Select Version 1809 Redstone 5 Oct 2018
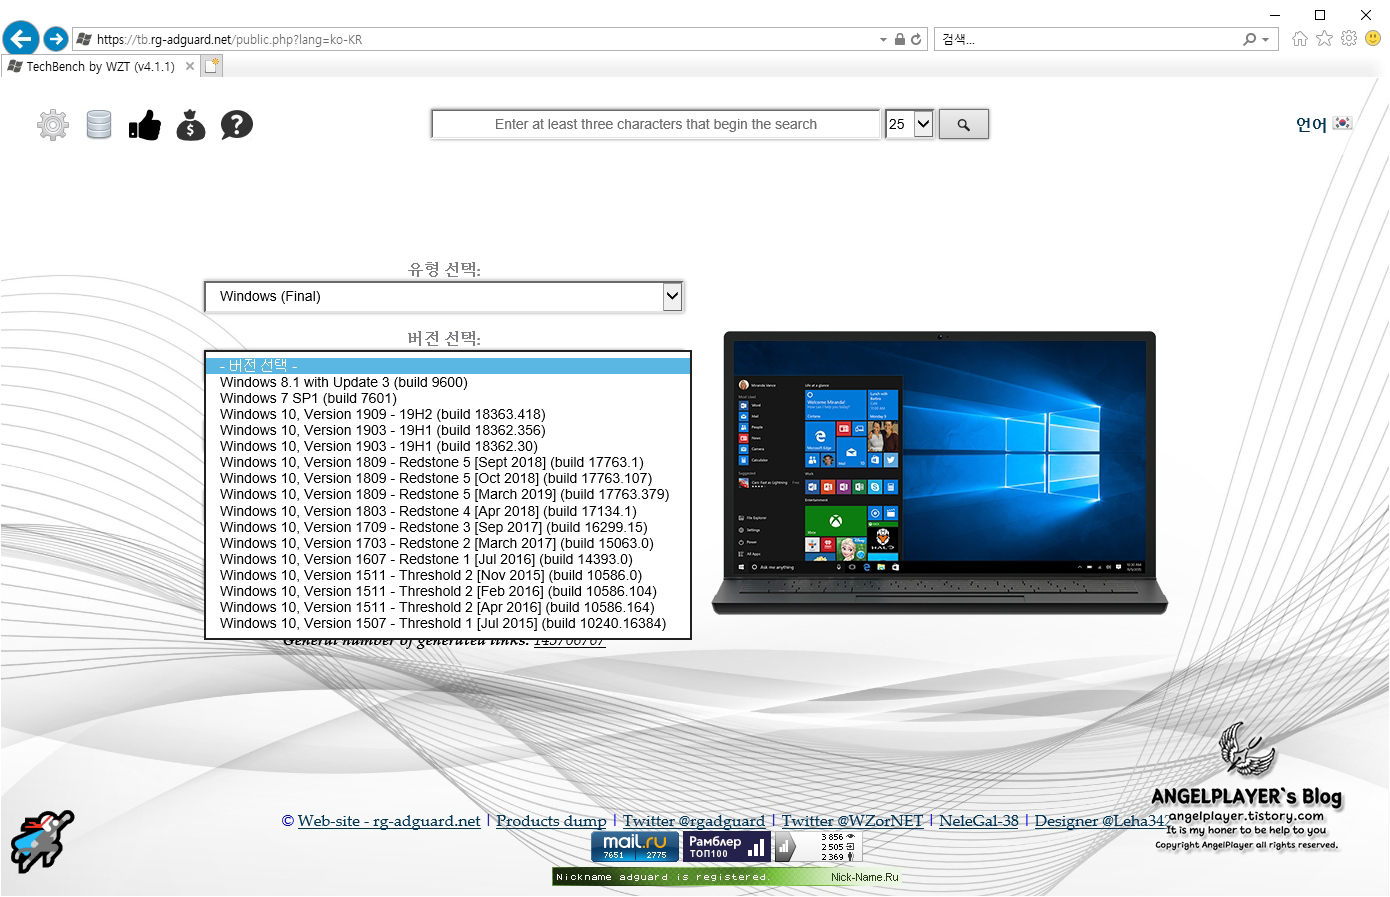 coord(448,478)
